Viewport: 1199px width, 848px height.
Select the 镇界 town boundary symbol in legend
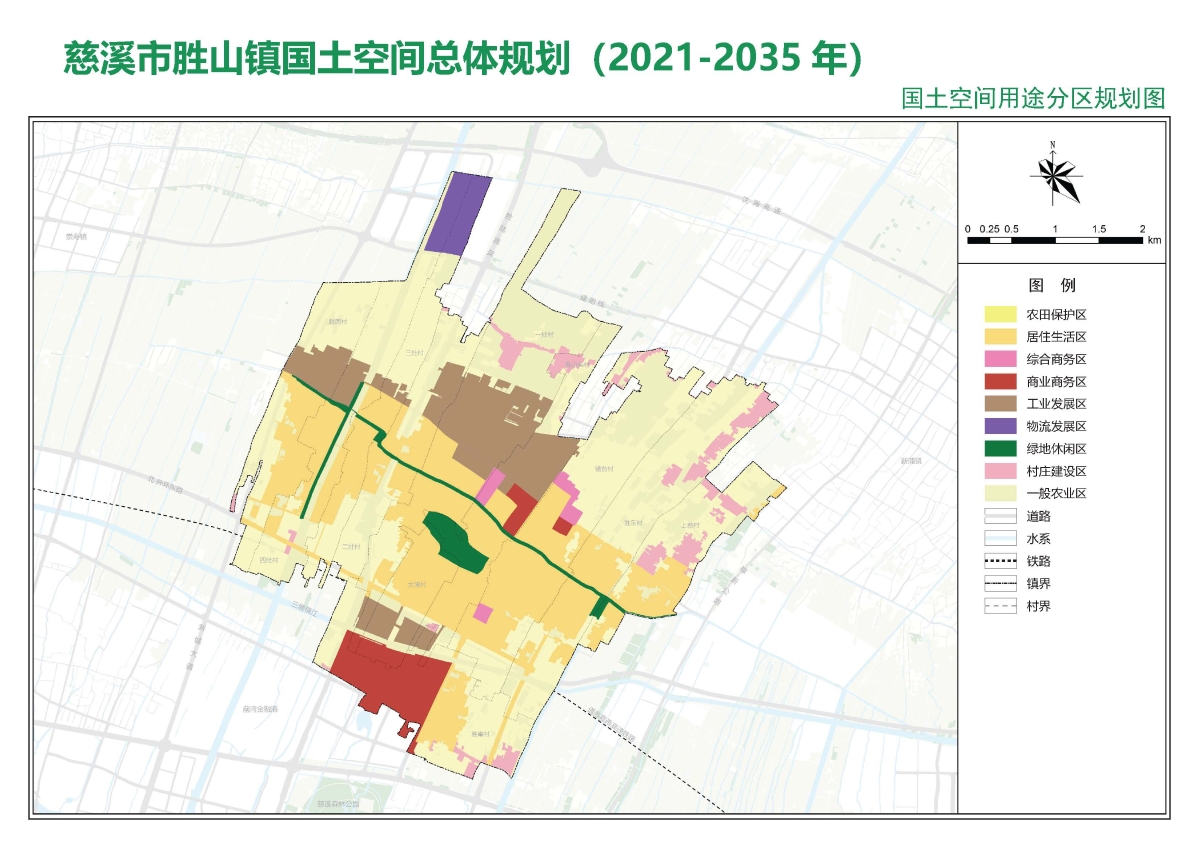tap(1000, 583)
